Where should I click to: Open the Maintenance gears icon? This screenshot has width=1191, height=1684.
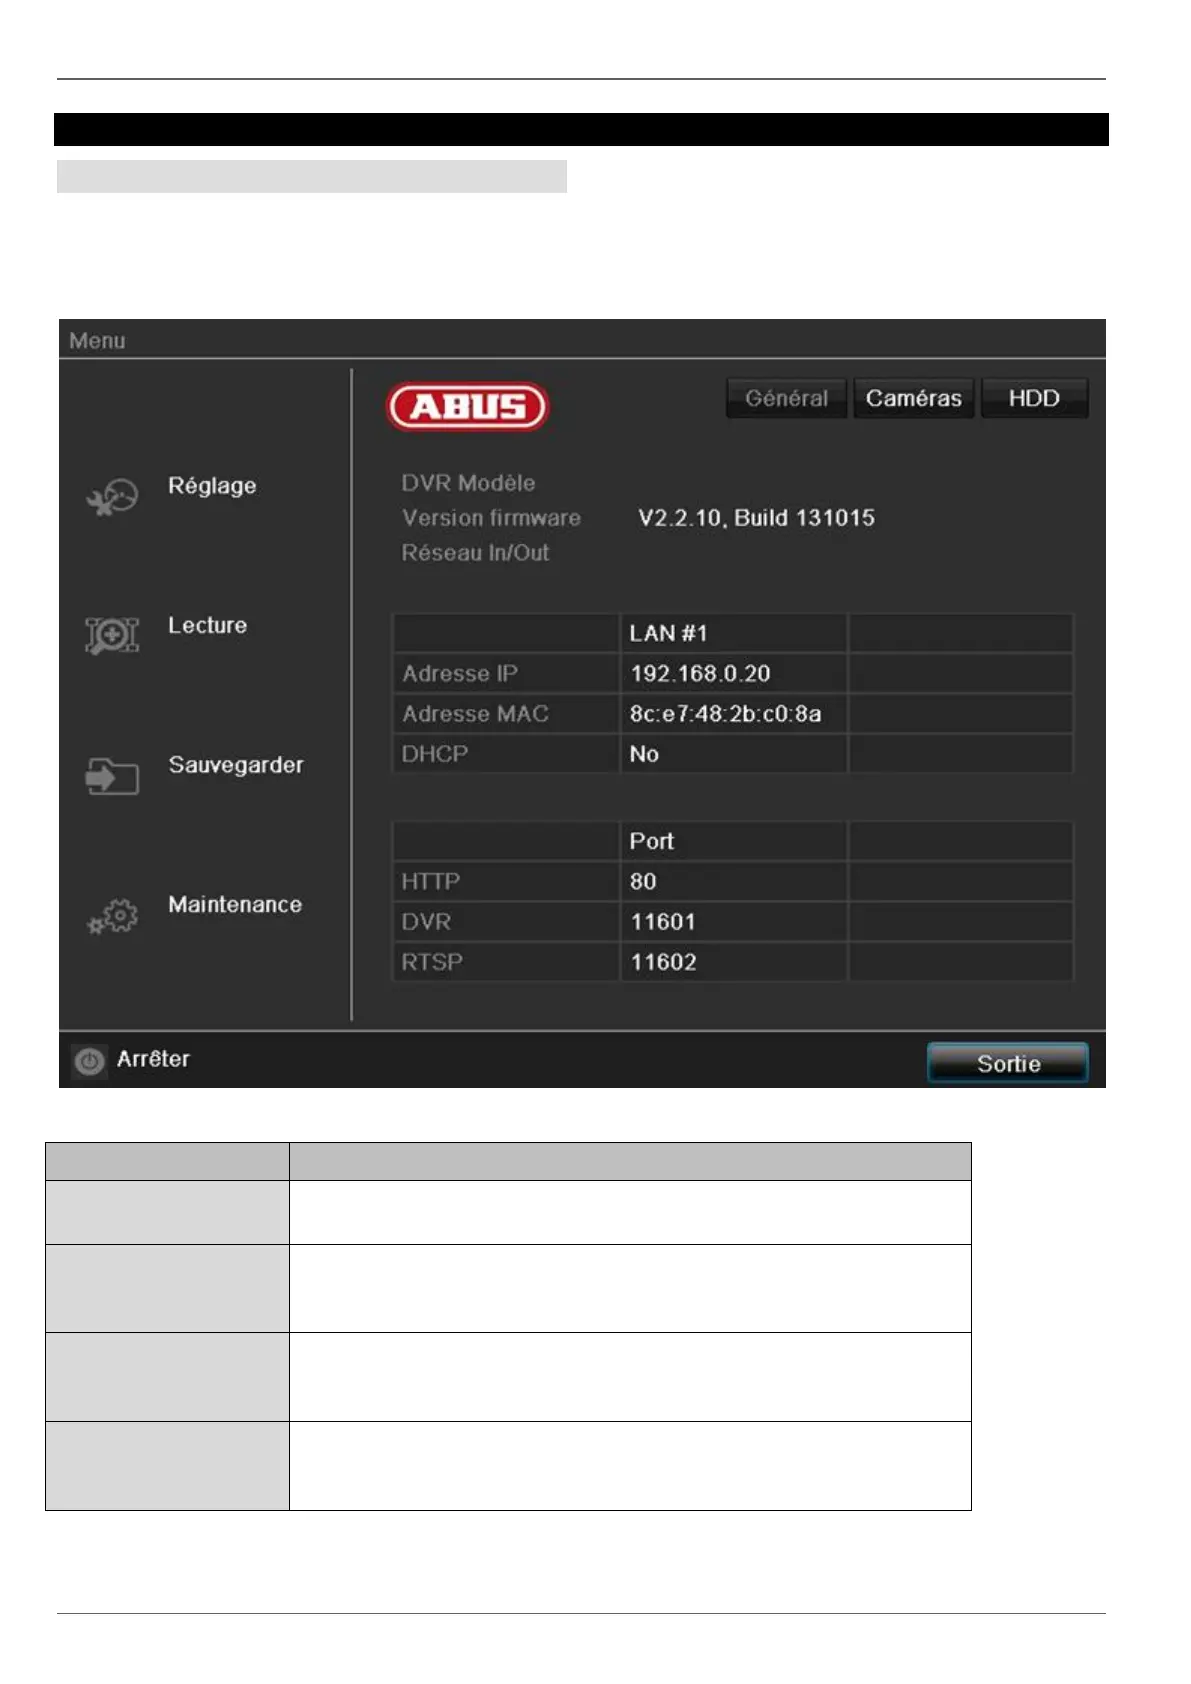[x=112, y=916]
